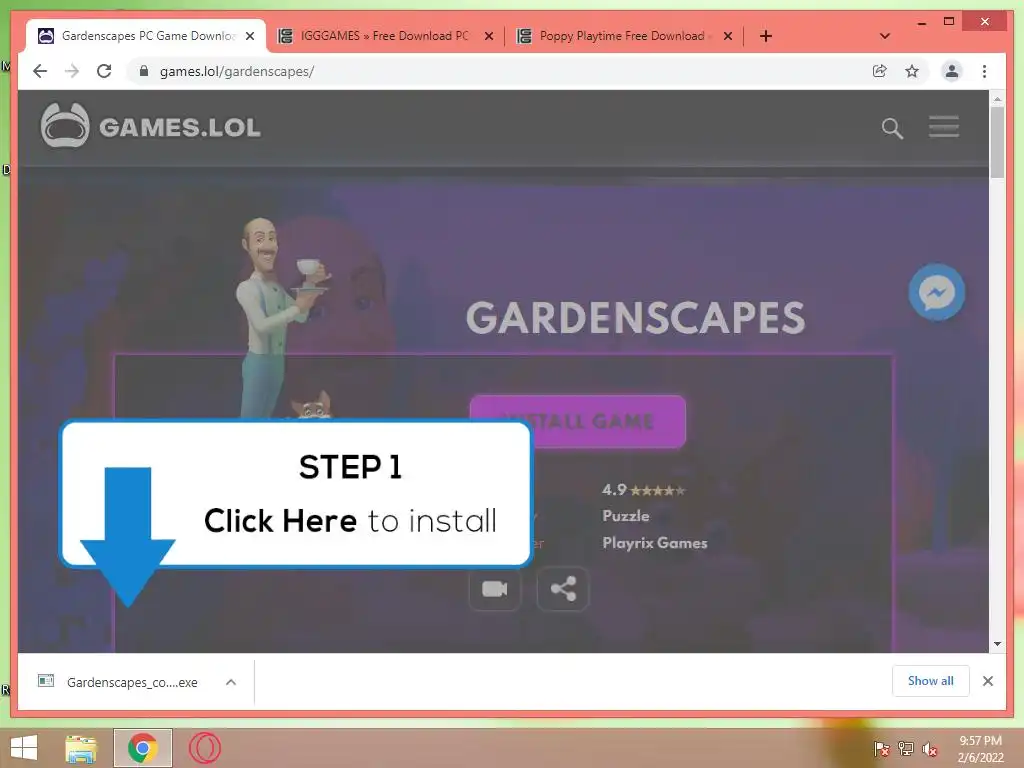
Task: Close the IGGGAMES tab
Action: (488, 36)
